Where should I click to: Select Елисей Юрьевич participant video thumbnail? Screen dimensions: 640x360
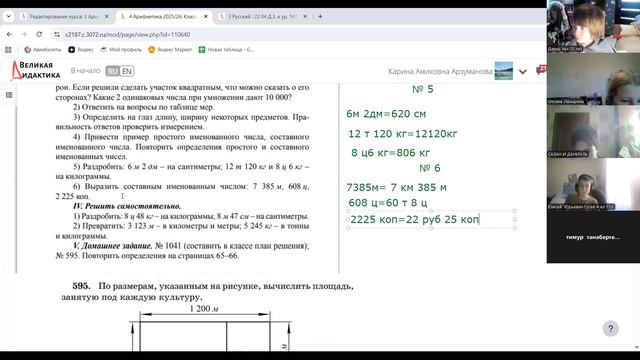click(593, 184)
